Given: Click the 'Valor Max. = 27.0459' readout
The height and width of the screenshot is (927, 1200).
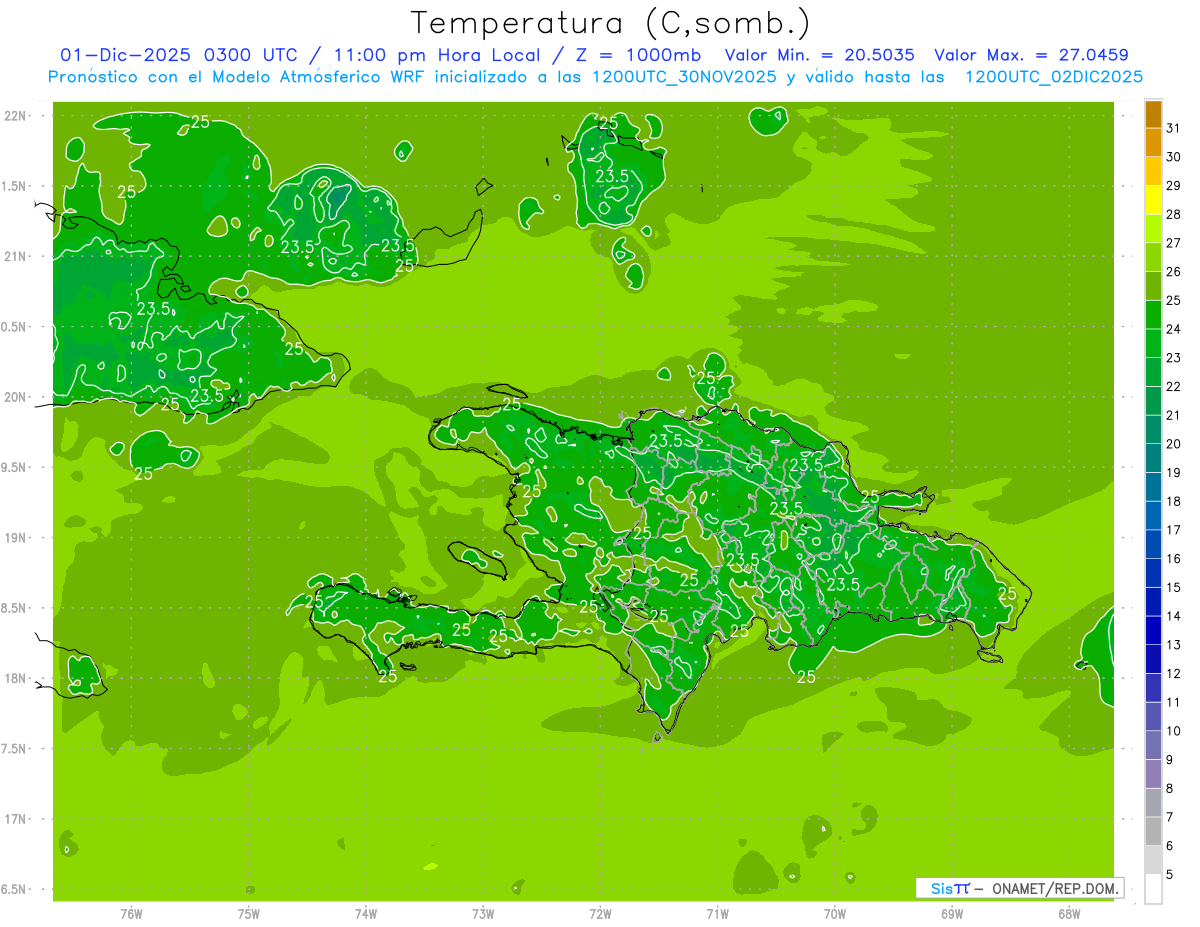Looking at the screenshot, I should [x=1031, y=55].
